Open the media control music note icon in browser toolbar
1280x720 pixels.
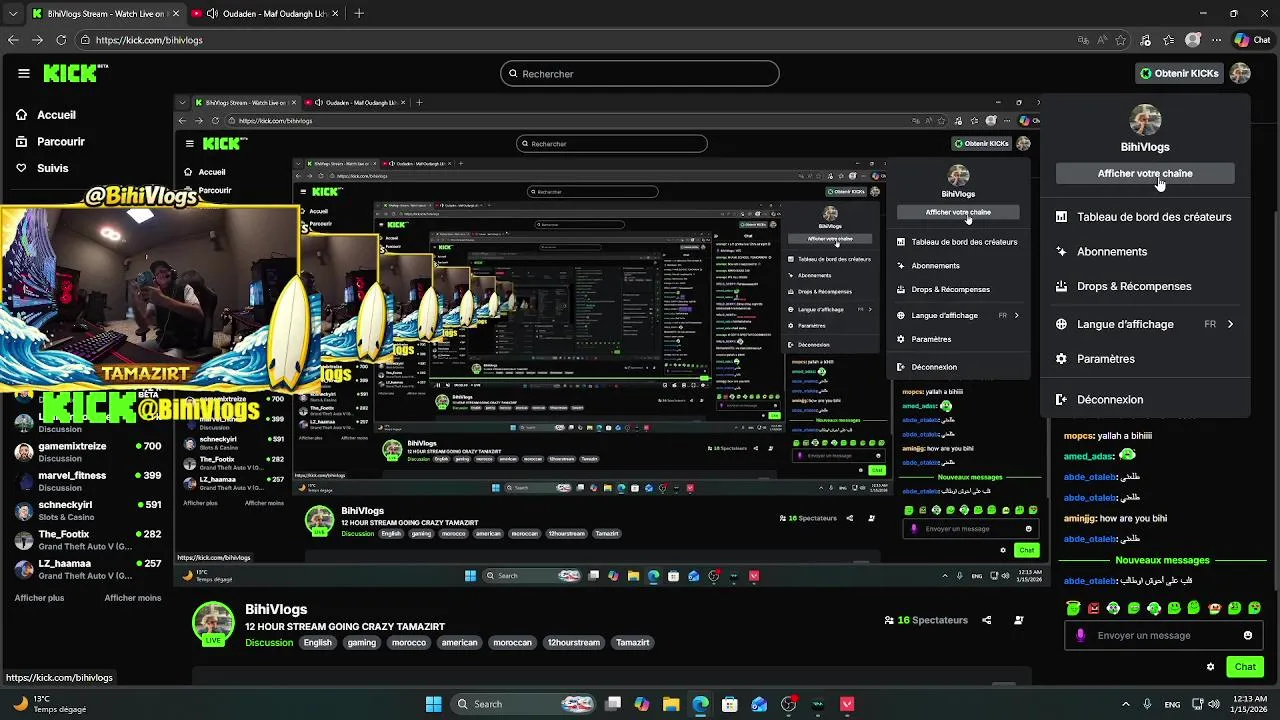pos(1148,40)
